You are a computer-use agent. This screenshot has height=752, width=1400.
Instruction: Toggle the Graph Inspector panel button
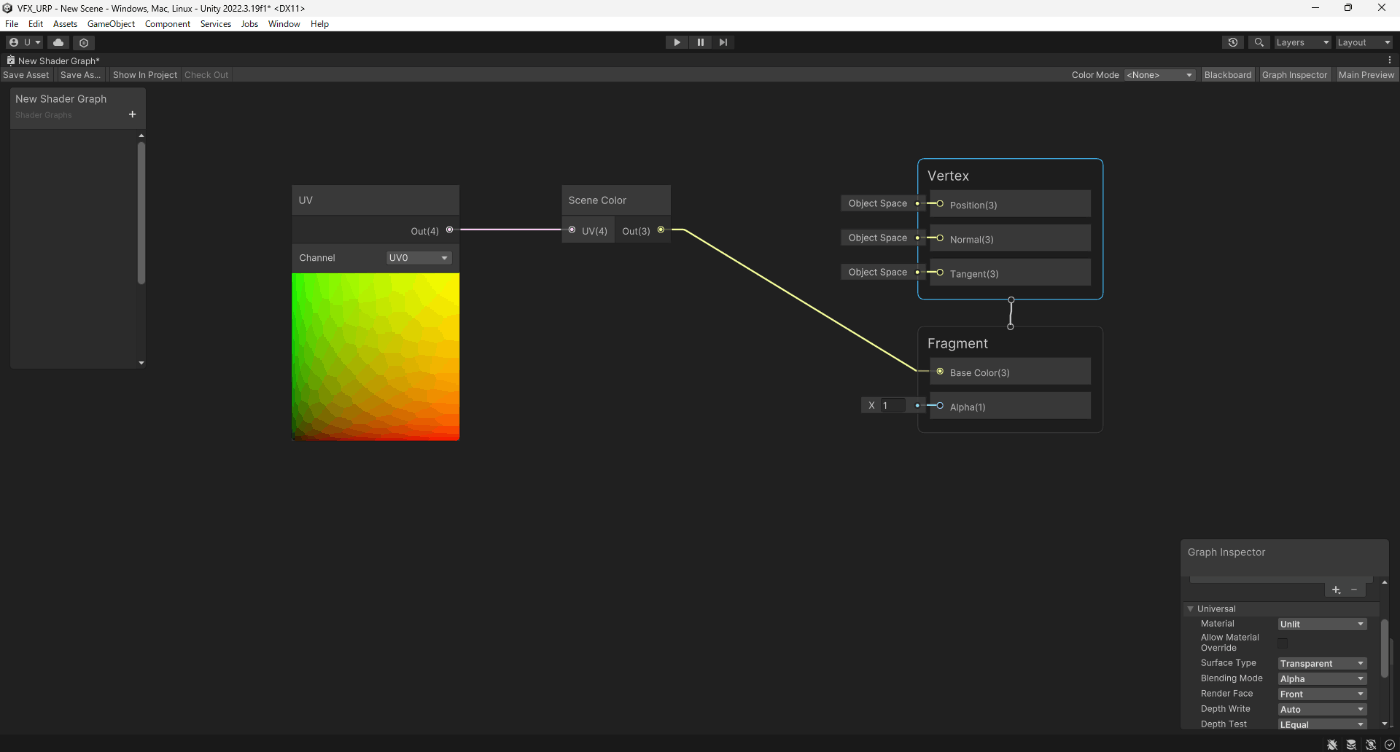[1294, 75]
